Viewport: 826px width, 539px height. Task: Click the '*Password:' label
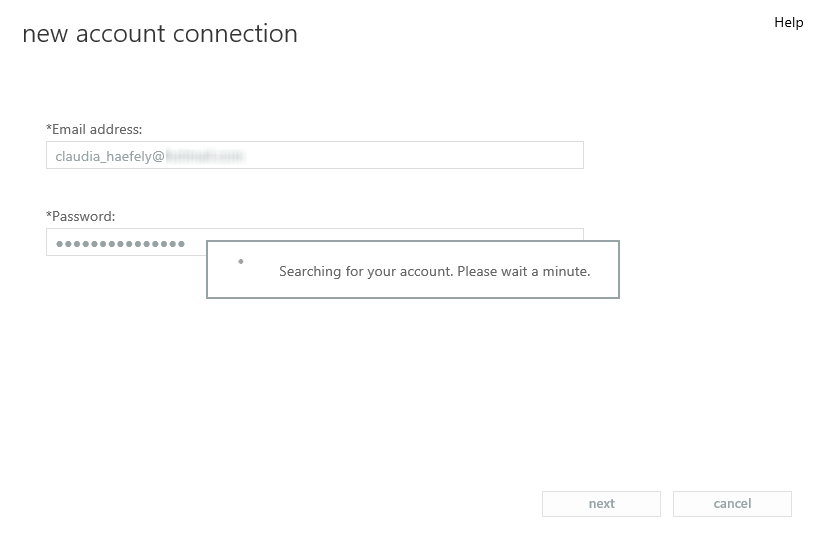tap(81, 217)
